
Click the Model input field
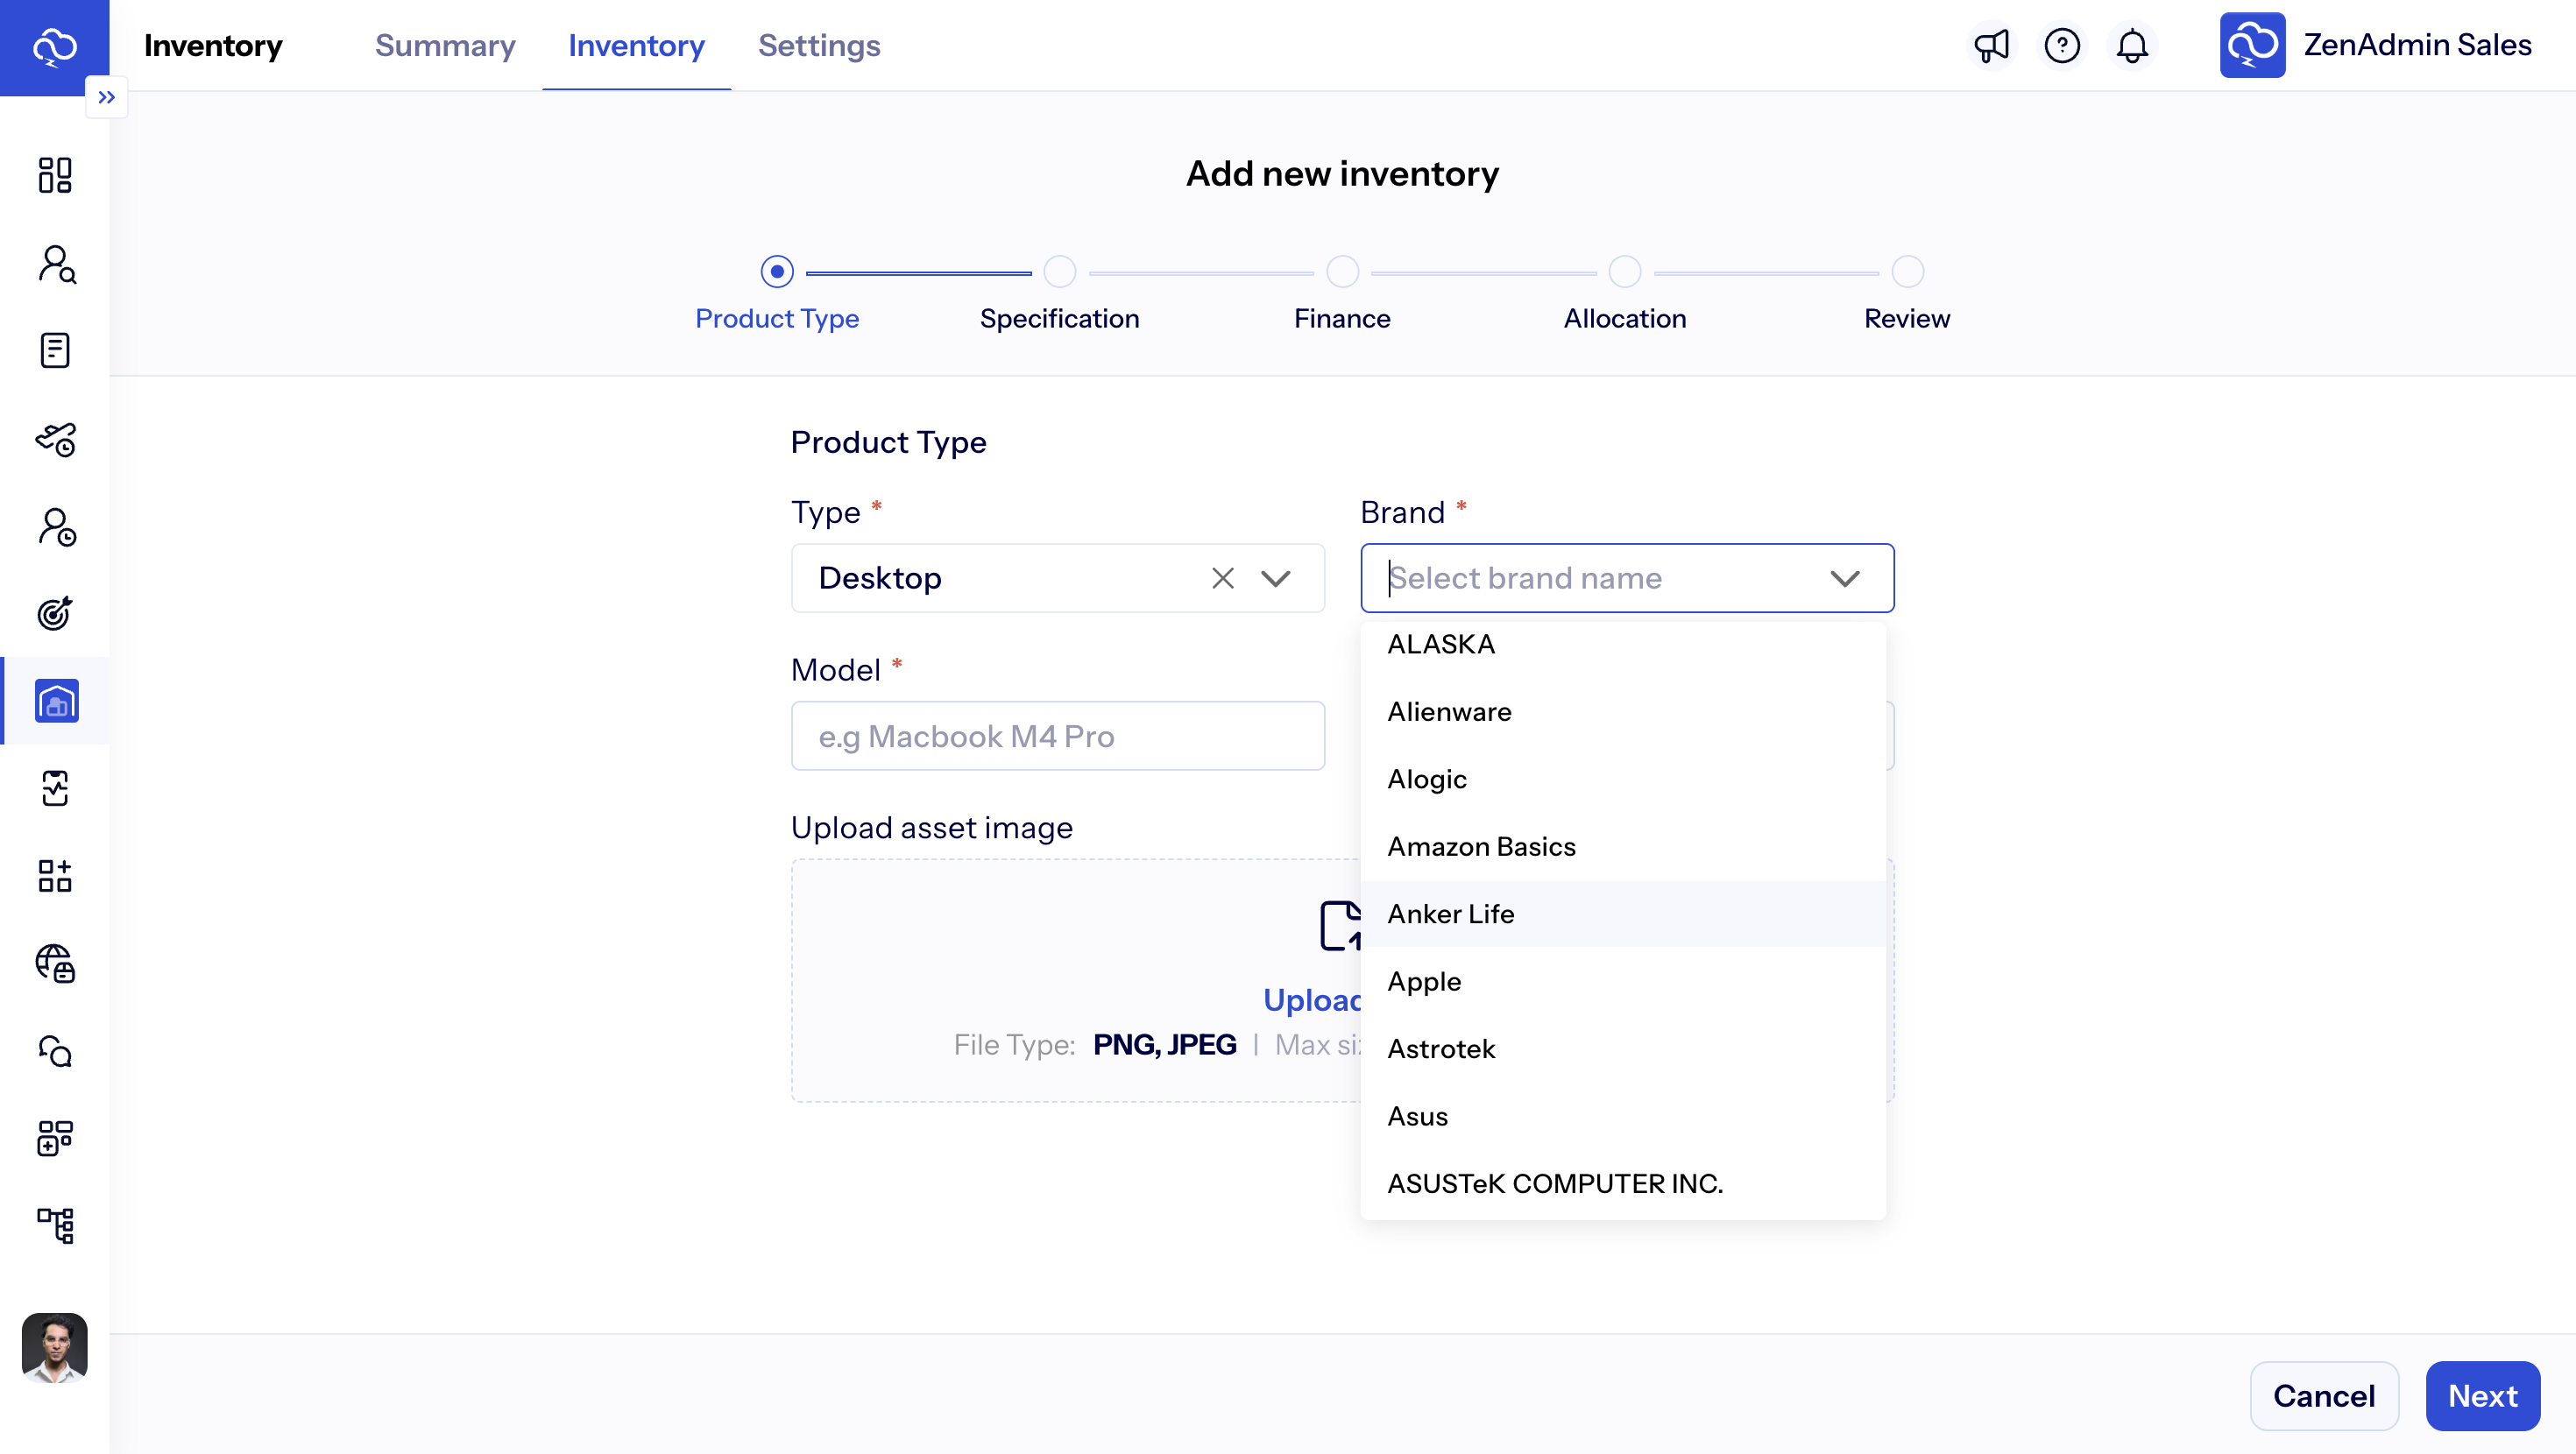click(1057, 736)
